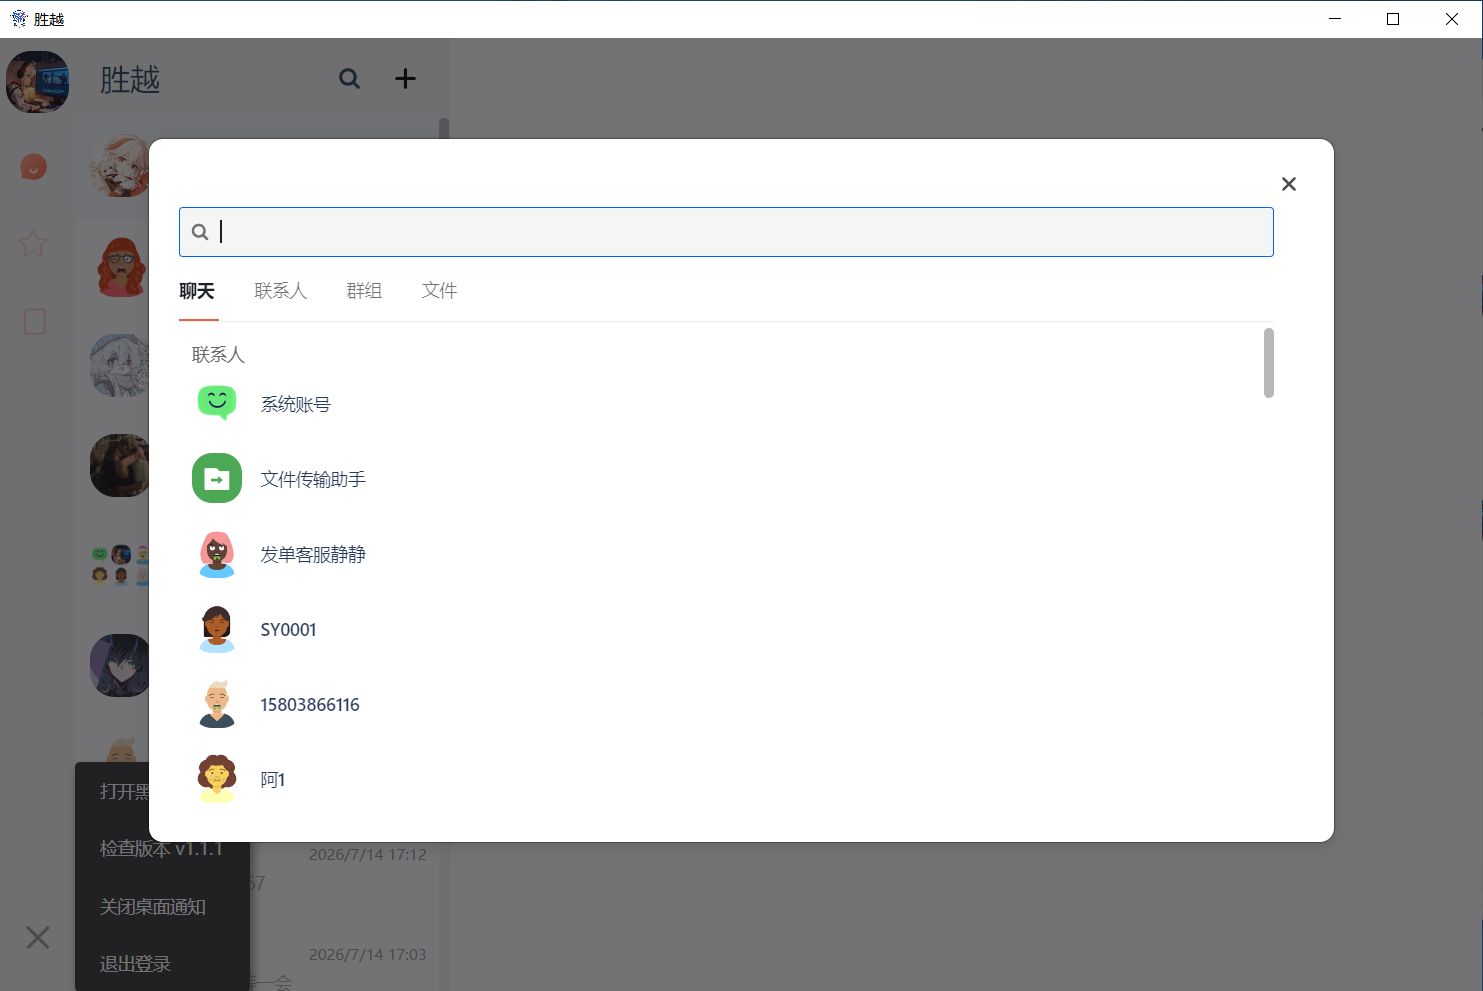Select the contact name 发单客服静静
The image size is (1483, 991).
(x=313, y=554)
